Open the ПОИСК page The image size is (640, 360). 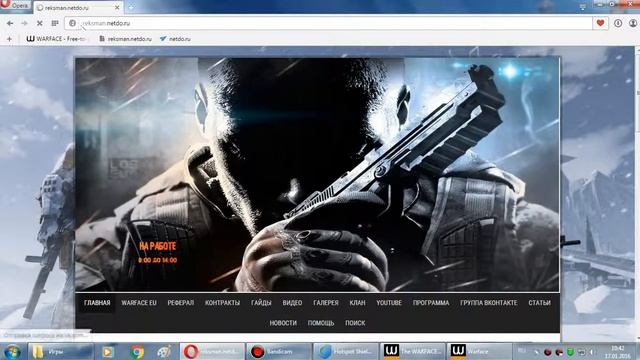pos(355,323)
